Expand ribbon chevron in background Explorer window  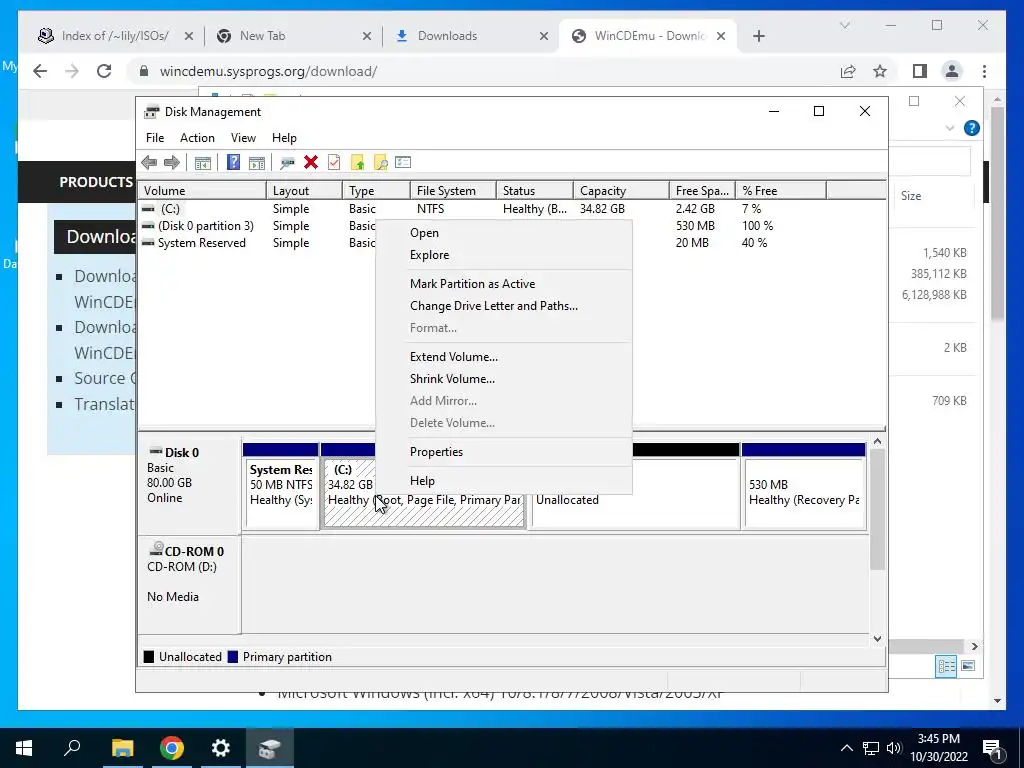(950, 128)
